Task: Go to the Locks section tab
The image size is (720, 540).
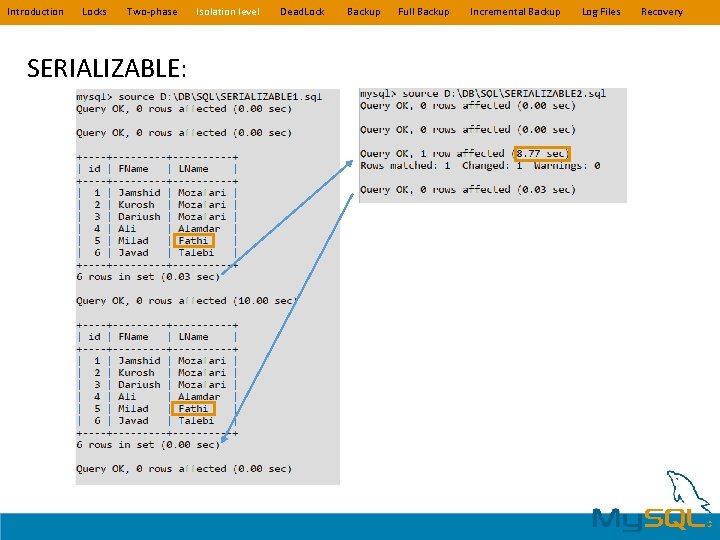Action: [94, 12]
